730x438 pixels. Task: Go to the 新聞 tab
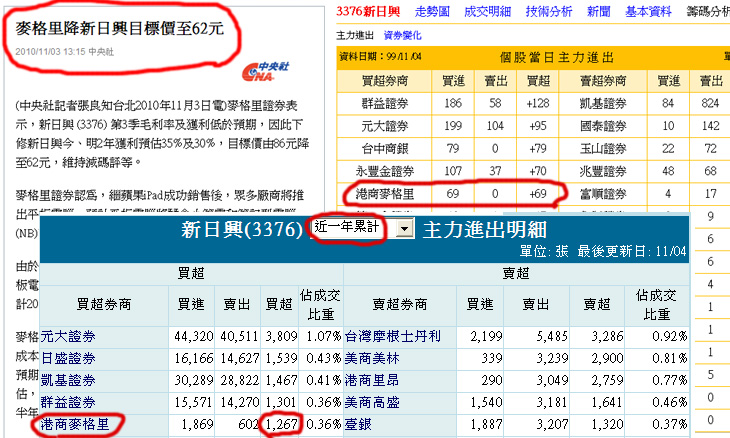(x=599, y=11)
